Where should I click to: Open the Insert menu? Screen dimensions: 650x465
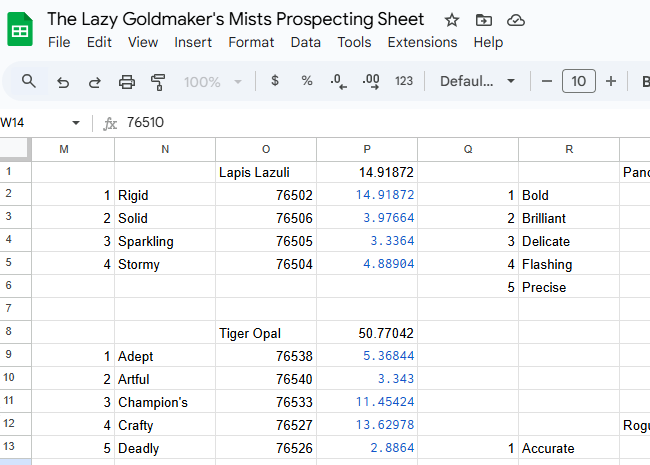(x=193, y=42)
